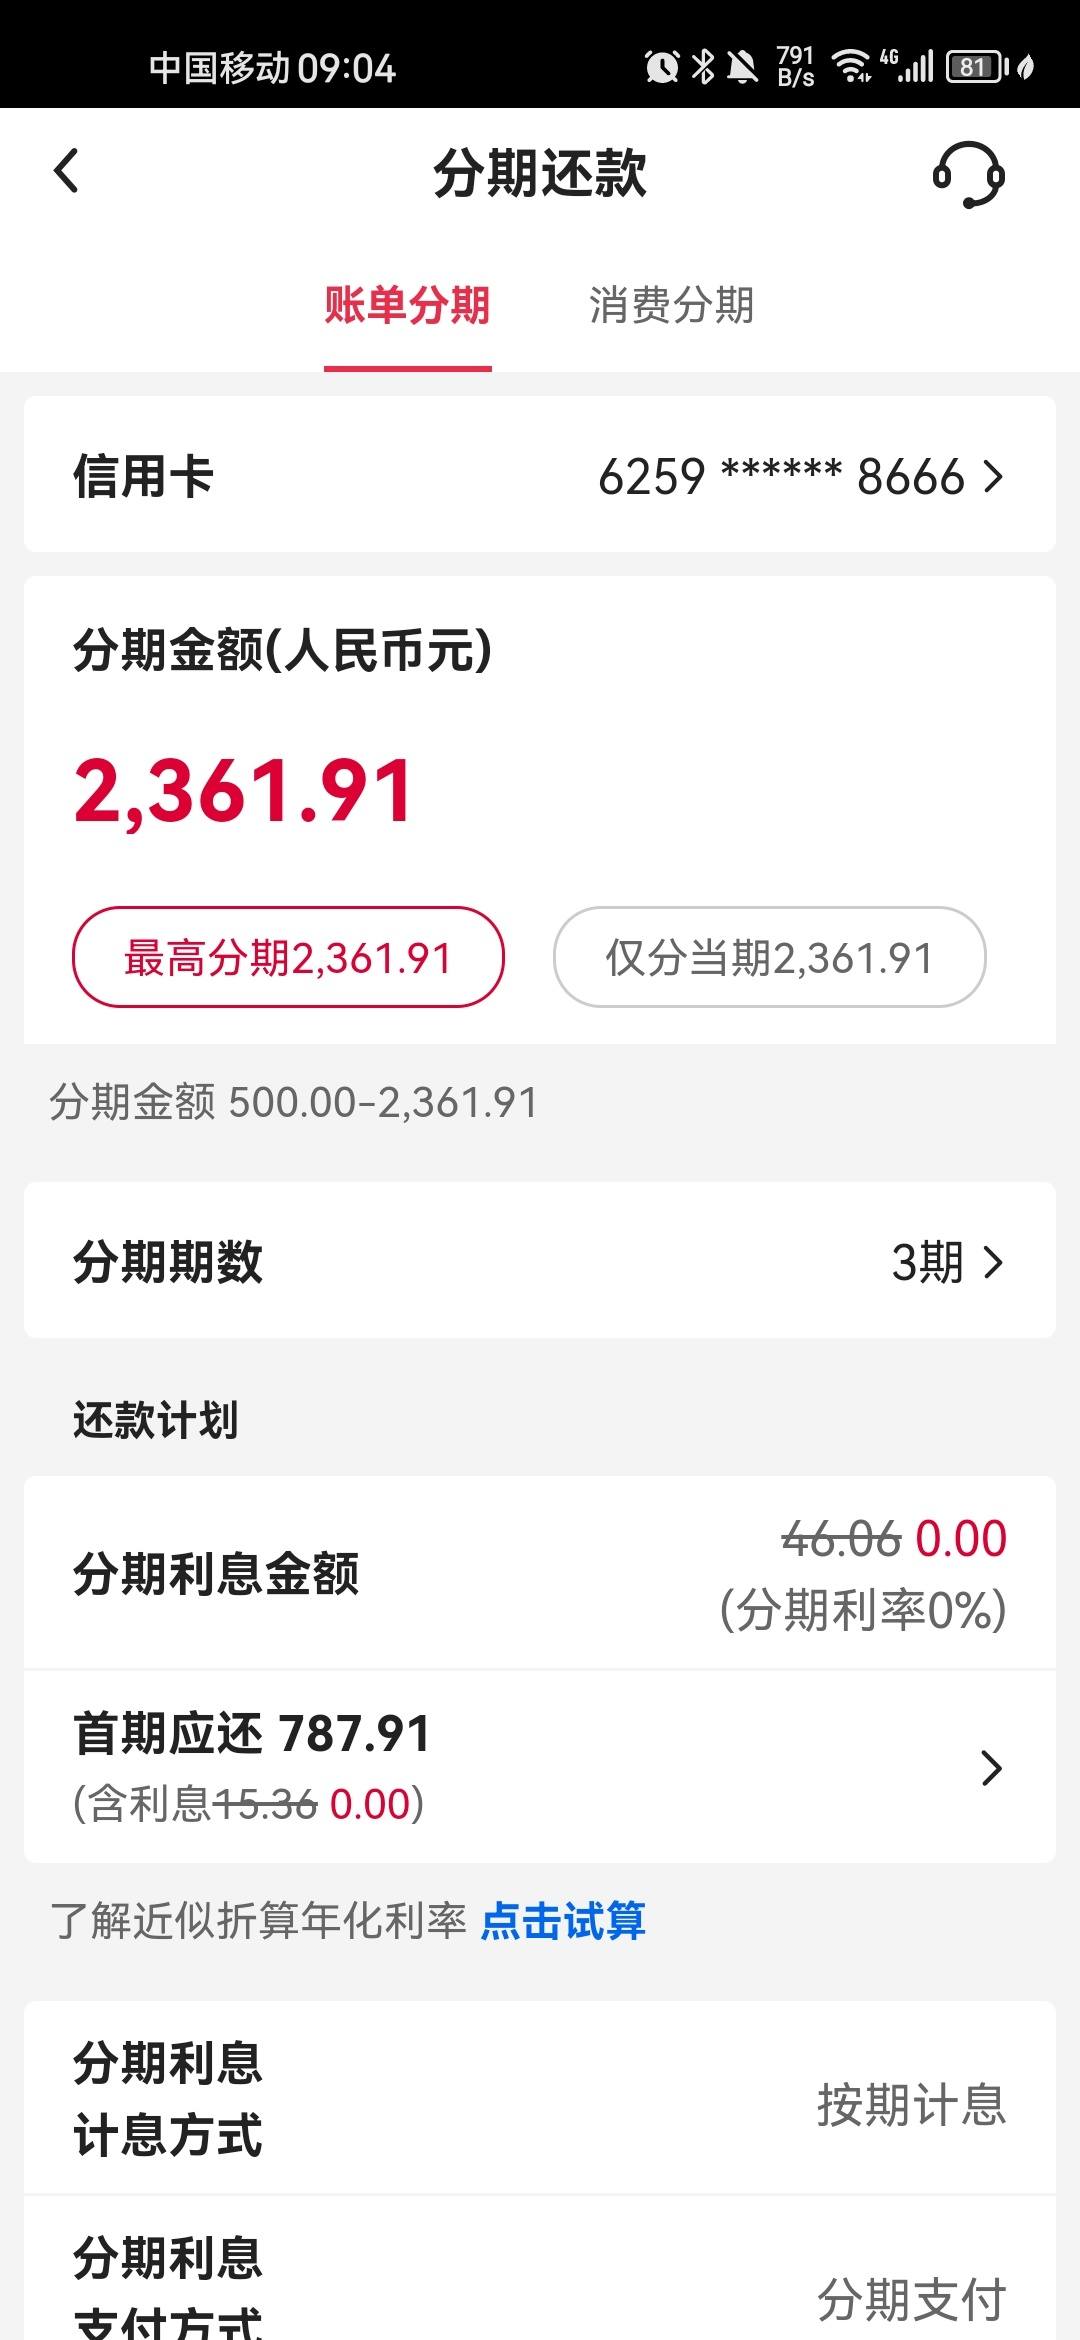Switch to 账单分期 tab
This screenshot has width=1080, height=2340.
coord(407,305)
